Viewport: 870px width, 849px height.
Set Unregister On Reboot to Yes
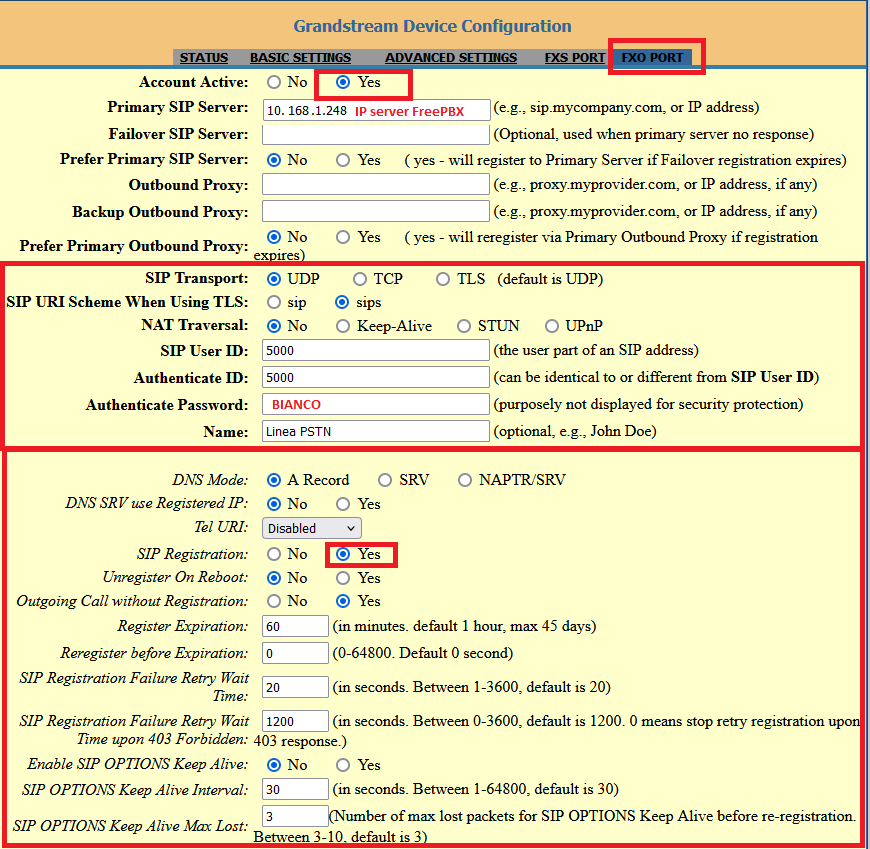[343, 578]
